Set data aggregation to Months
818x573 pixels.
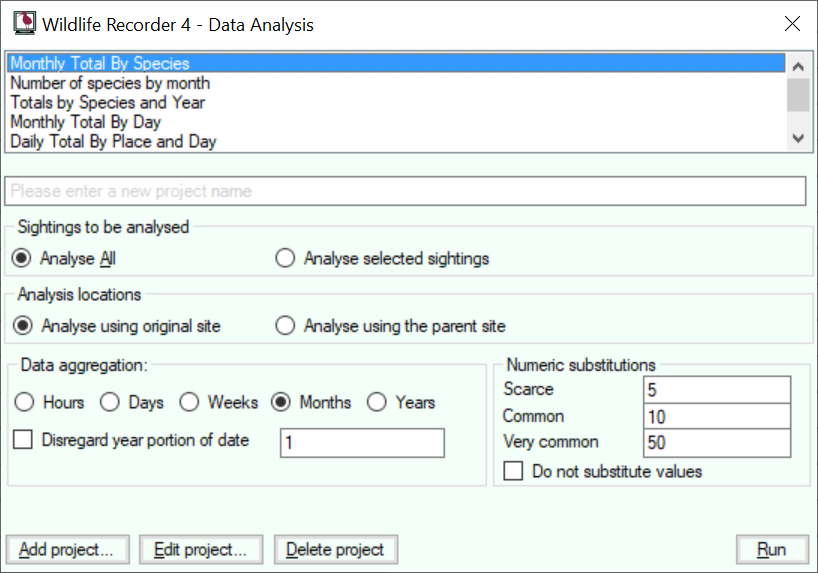coord(311,402)
